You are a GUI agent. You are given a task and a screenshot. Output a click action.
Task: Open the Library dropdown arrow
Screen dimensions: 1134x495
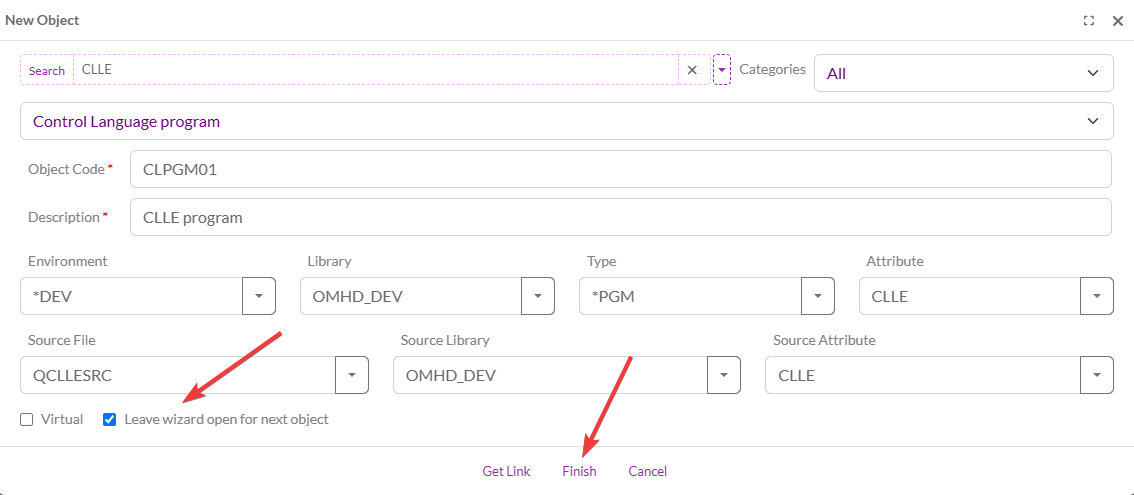coord(538,296)
